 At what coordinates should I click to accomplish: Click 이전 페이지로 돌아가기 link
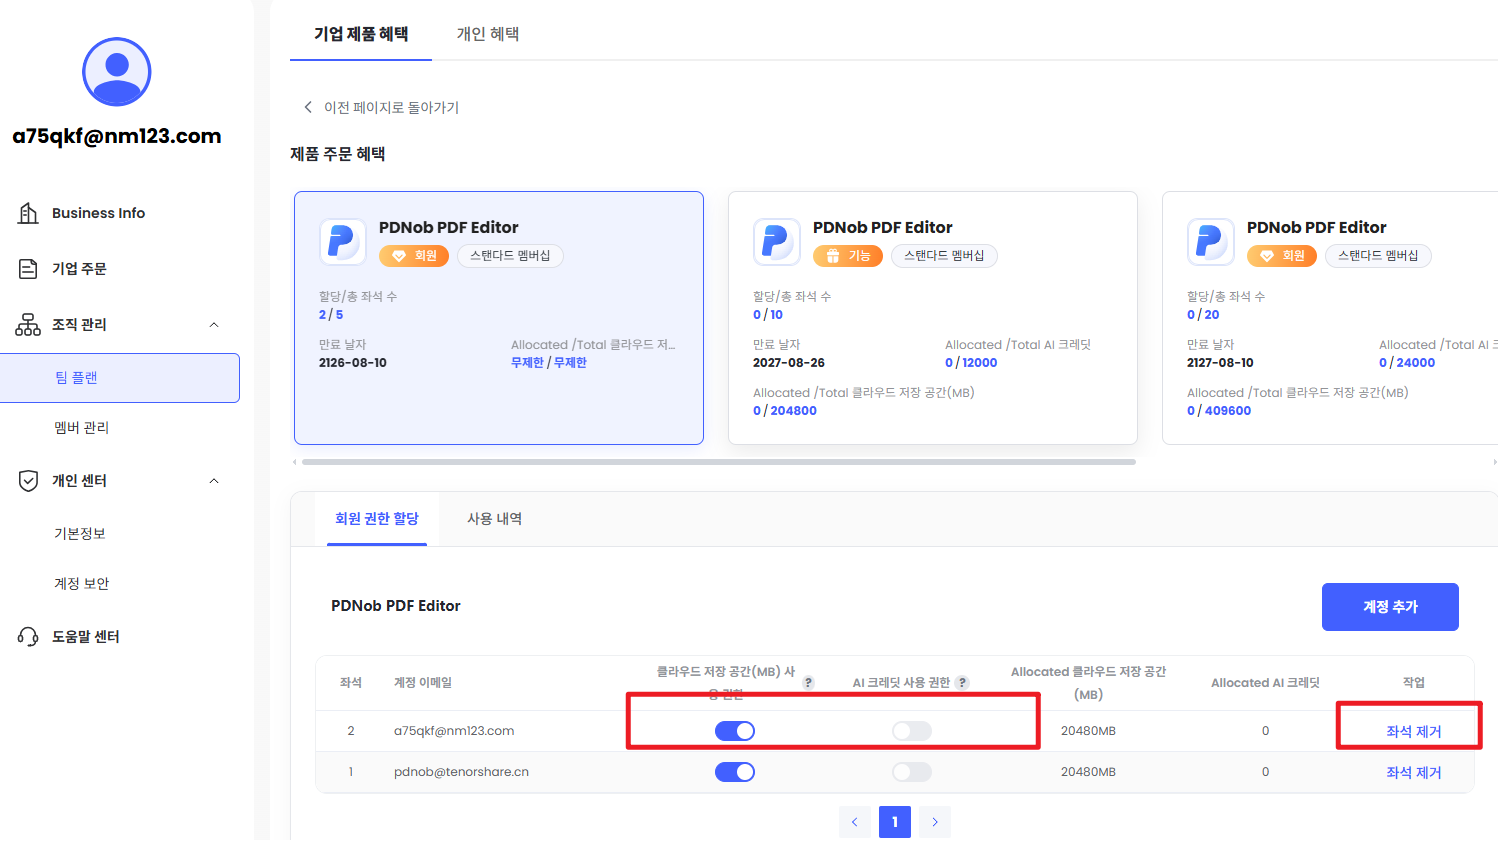click(391, 107)
